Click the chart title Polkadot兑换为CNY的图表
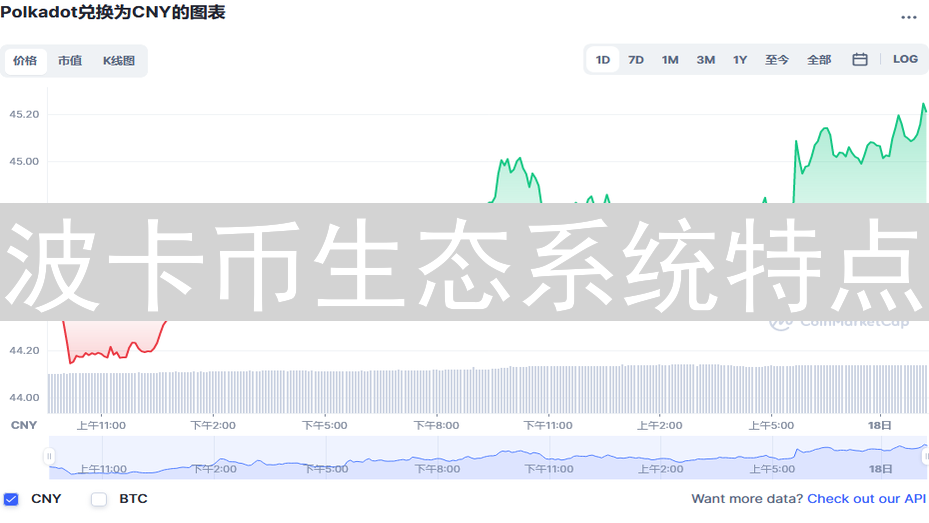The height and width of the screenshot is (523, 929). point(113,12)
